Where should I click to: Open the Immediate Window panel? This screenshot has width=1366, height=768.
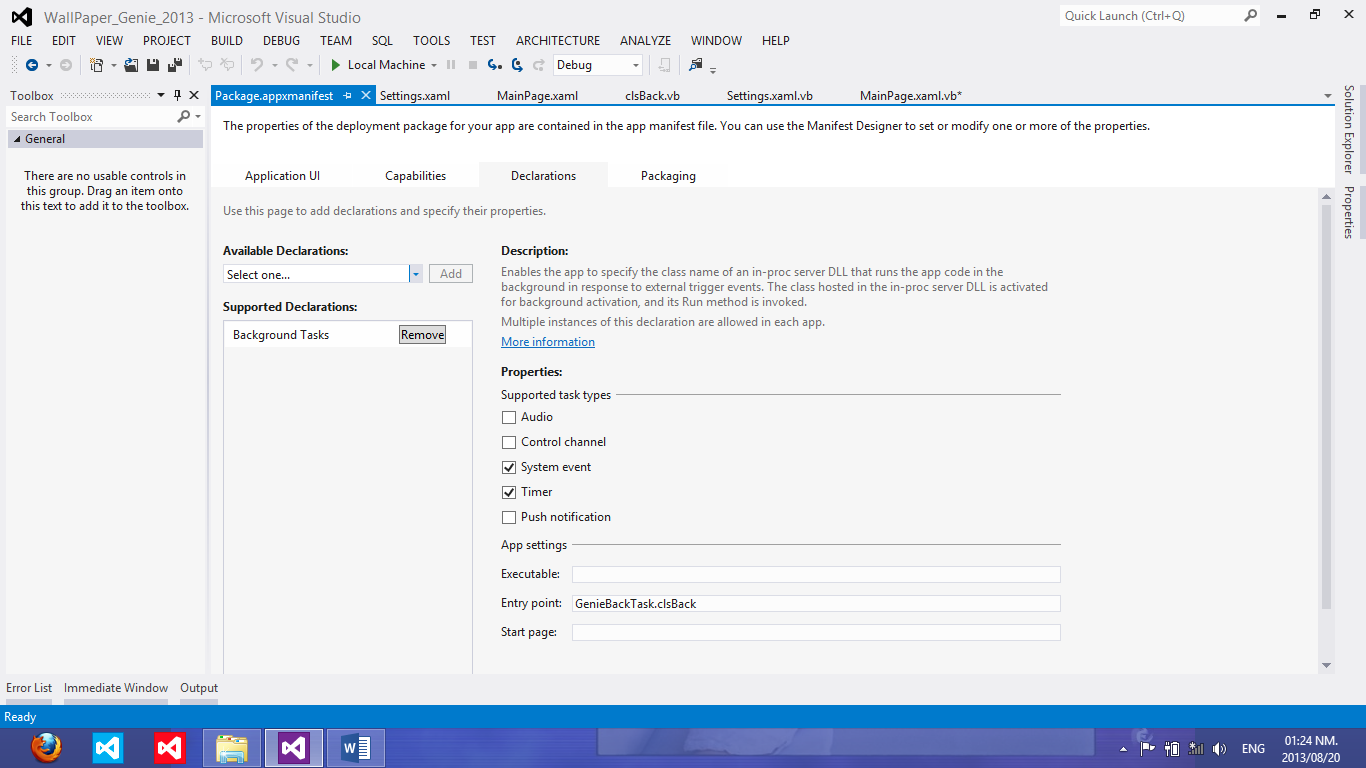coord(116,688)
